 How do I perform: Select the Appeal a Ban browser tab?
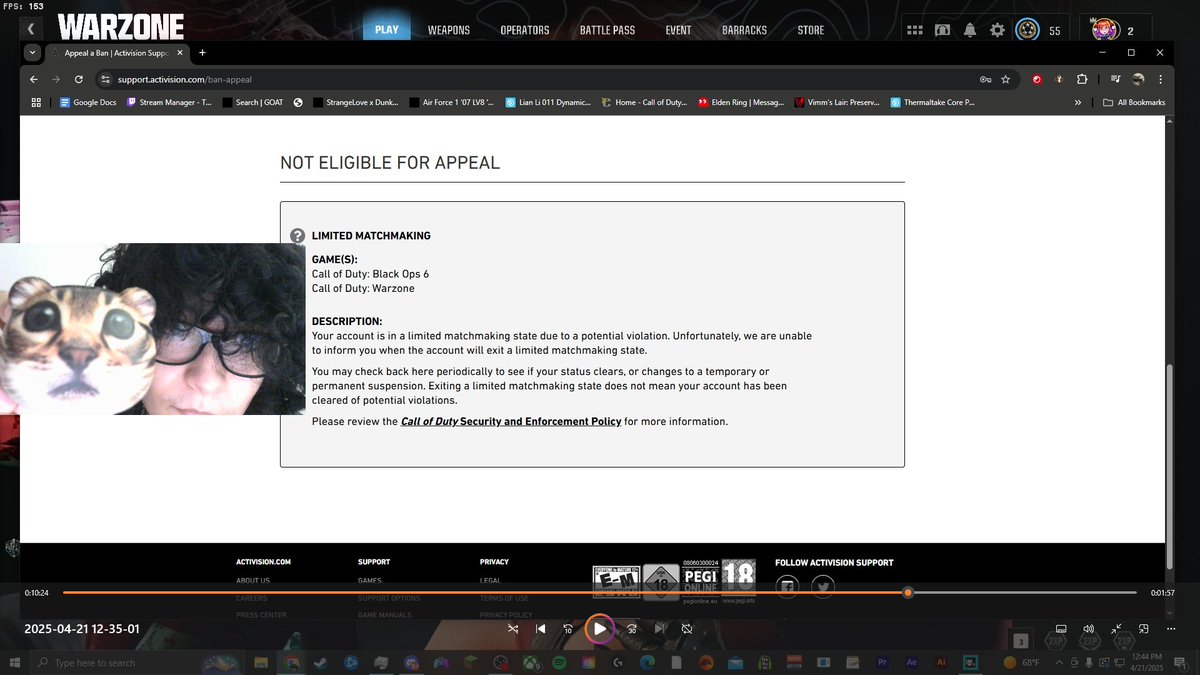coord(118,52)
